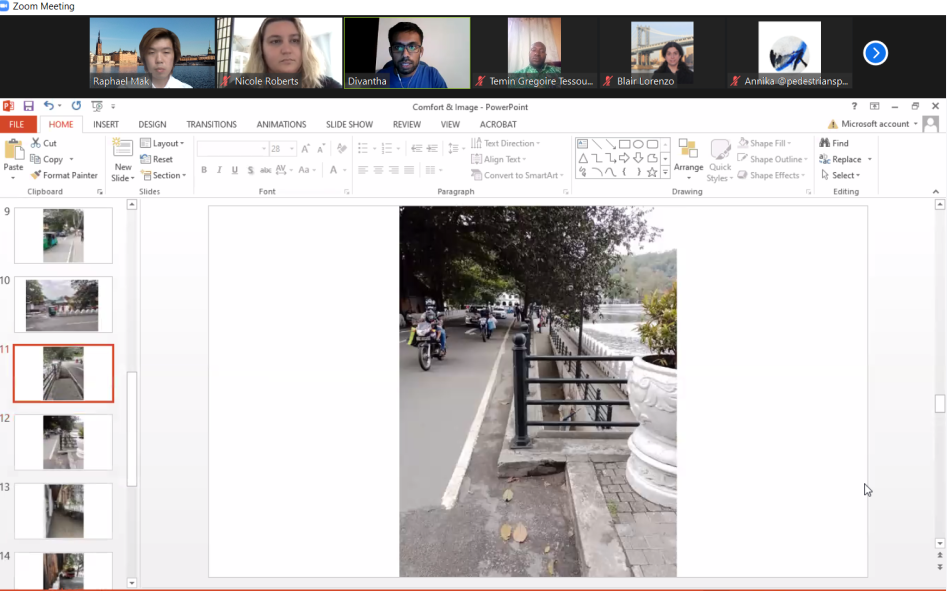Viewport: 949px width, 591px height.
Task: Click the Reset slide button
Action: click(x=157, y=159)
